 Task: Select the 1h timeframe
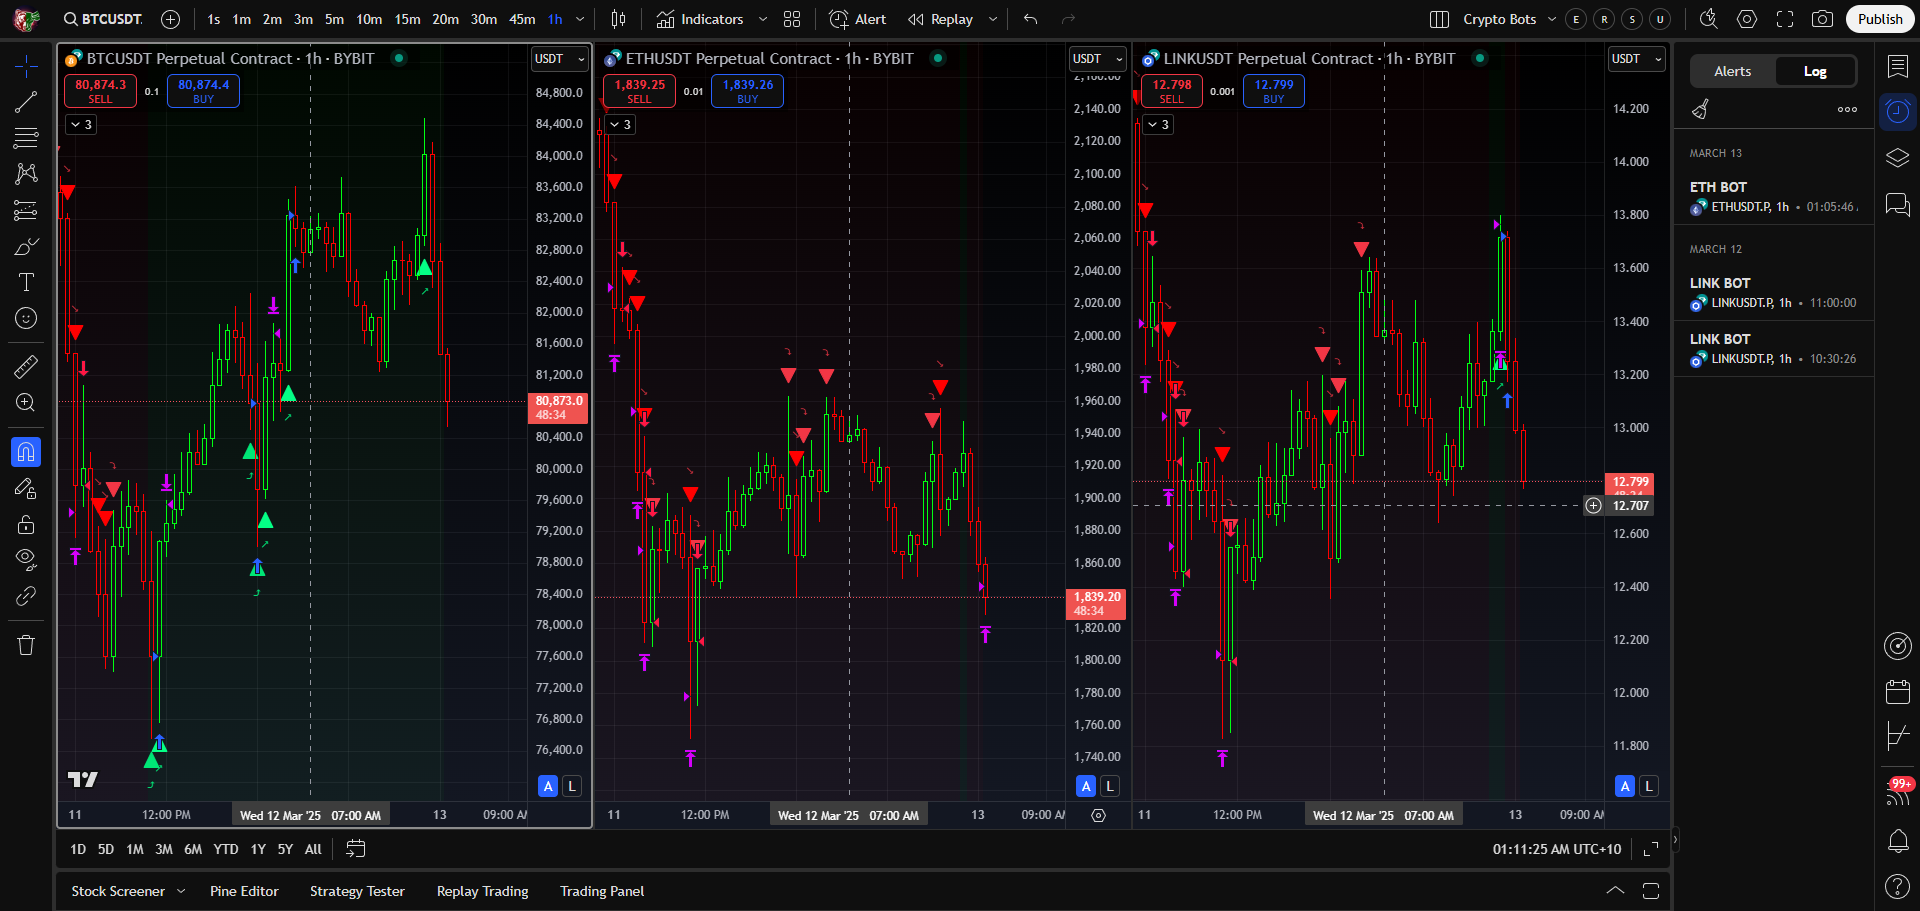pos(555,19)
